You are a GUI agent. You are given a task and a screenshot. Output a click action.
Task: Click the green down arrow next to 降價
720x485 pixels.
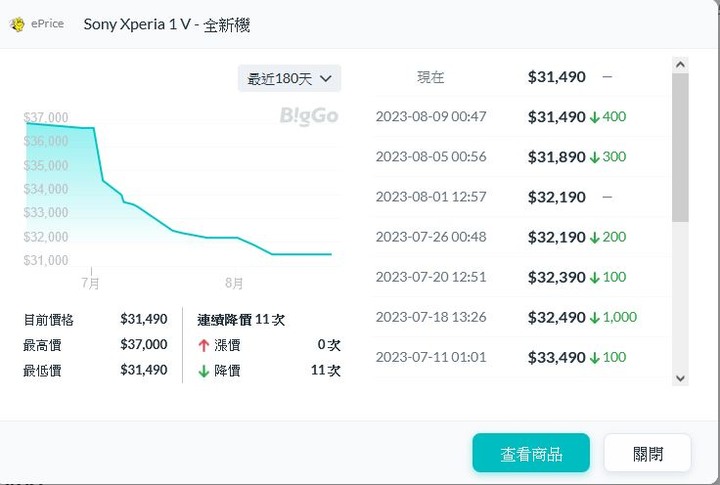click(x=204, y=371)
